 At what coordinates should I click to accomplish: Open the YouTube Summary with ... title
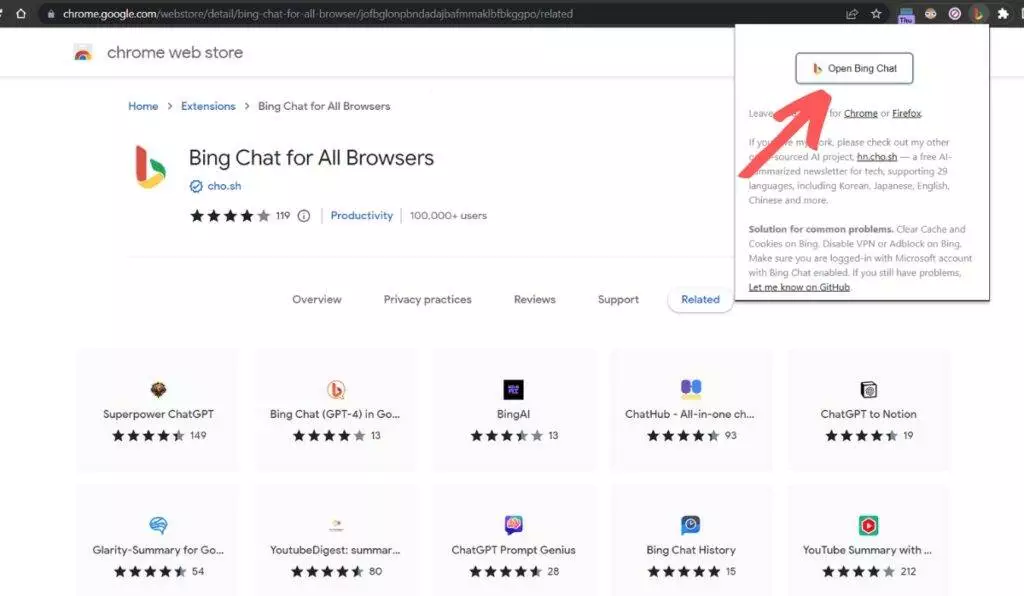867,550
